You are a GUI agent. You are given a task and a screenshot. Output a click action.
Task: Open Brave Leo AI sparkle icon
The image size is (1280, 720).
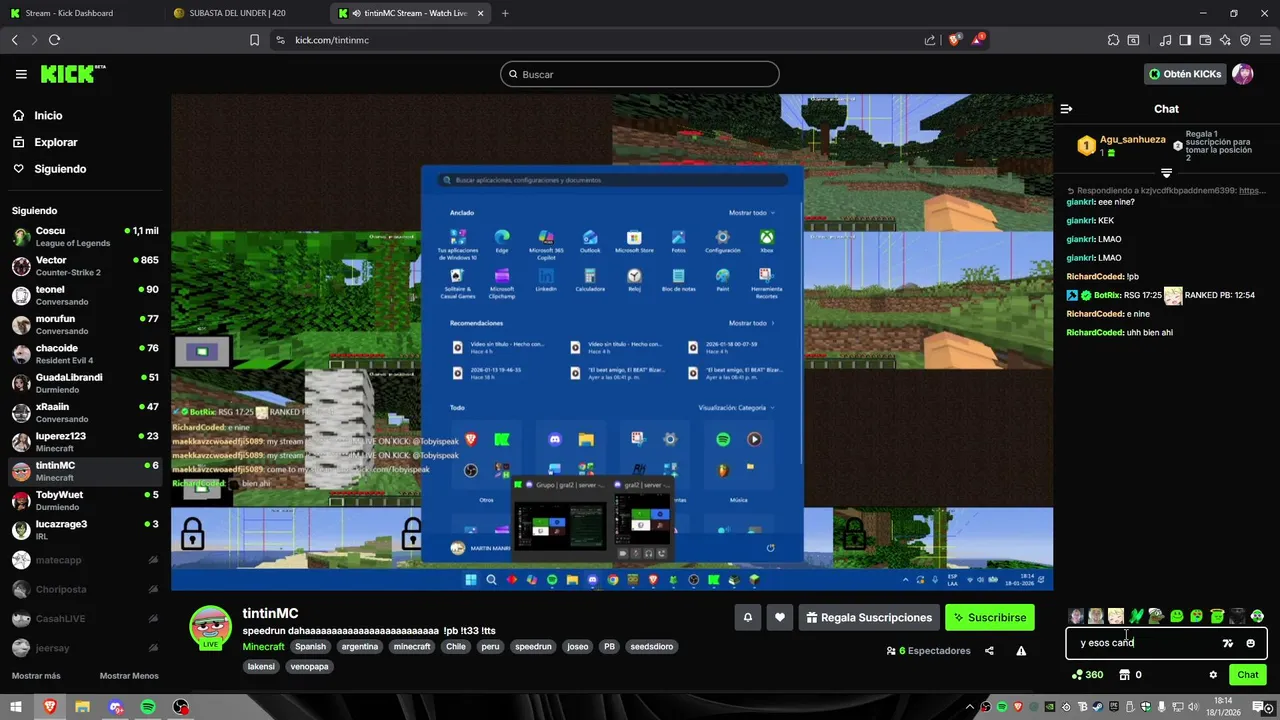pyautogui.click(x=1225, y=40)
